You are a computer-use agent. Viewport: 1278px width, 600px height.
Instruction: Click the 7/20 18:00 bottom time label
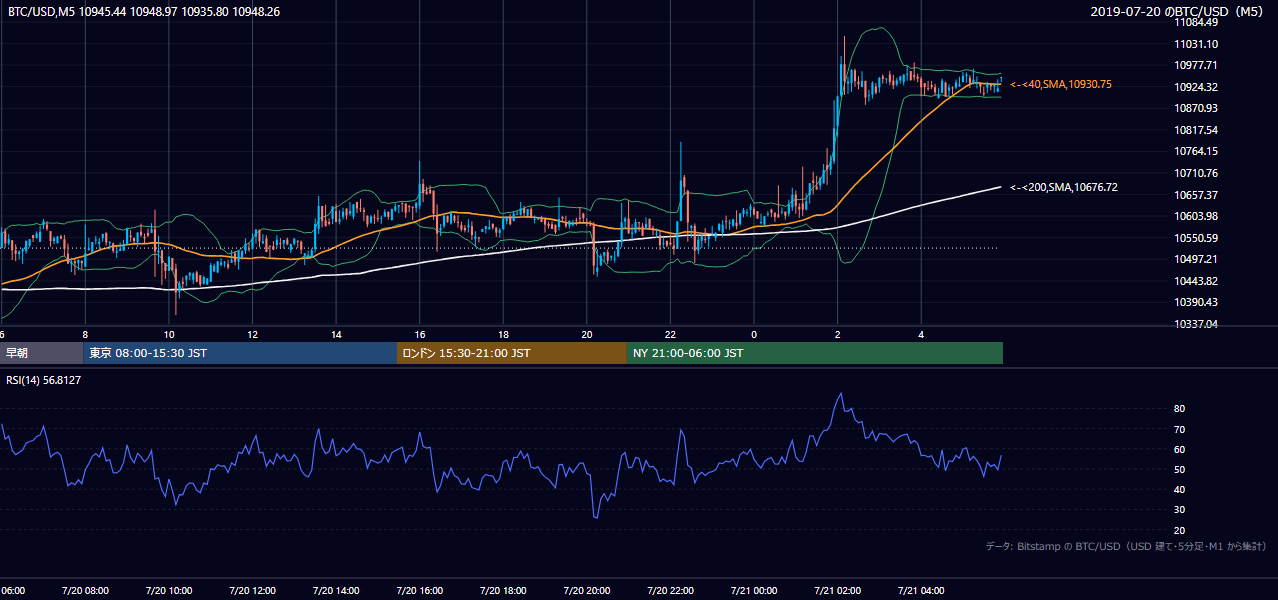pyautogui.click(x=503, y=591)
